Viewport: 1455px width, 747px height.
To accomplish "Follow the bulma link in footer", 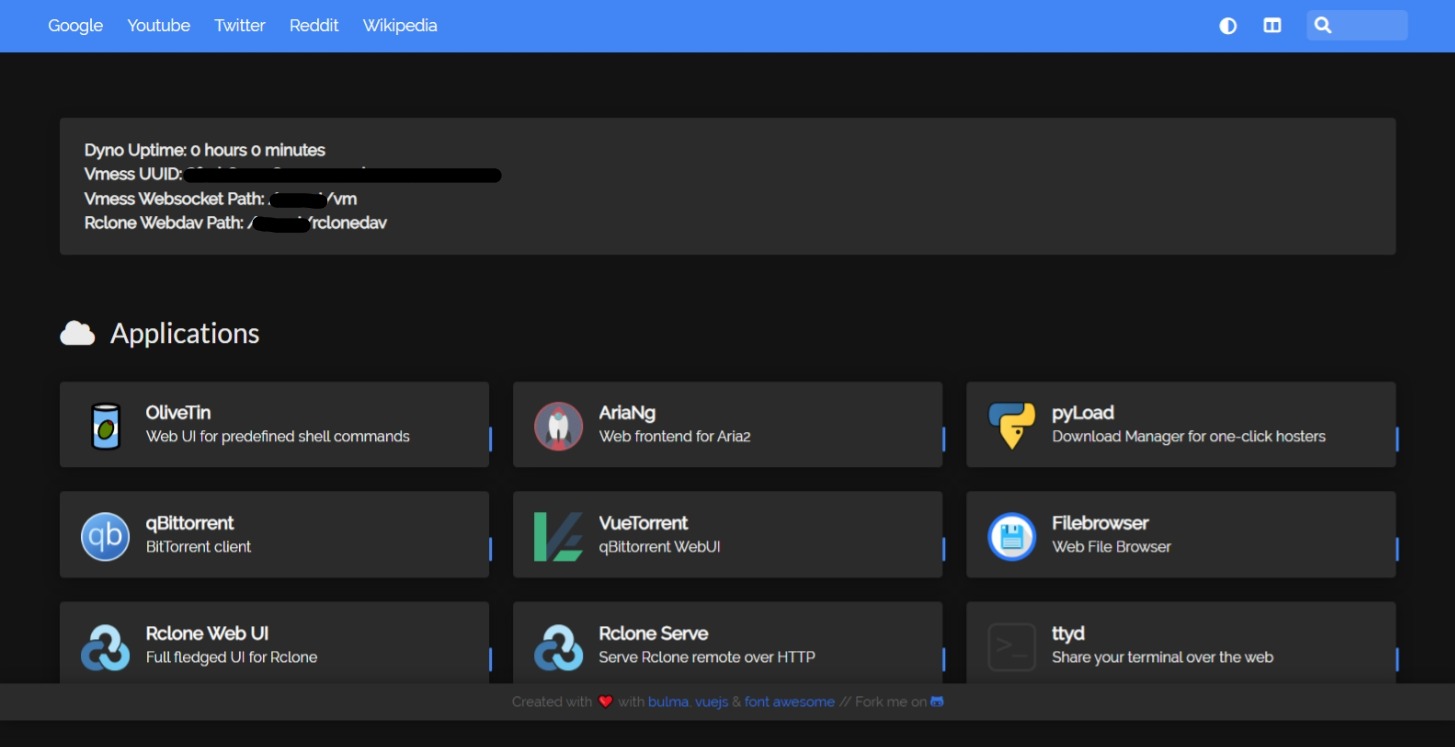I will tap(667, 702).
